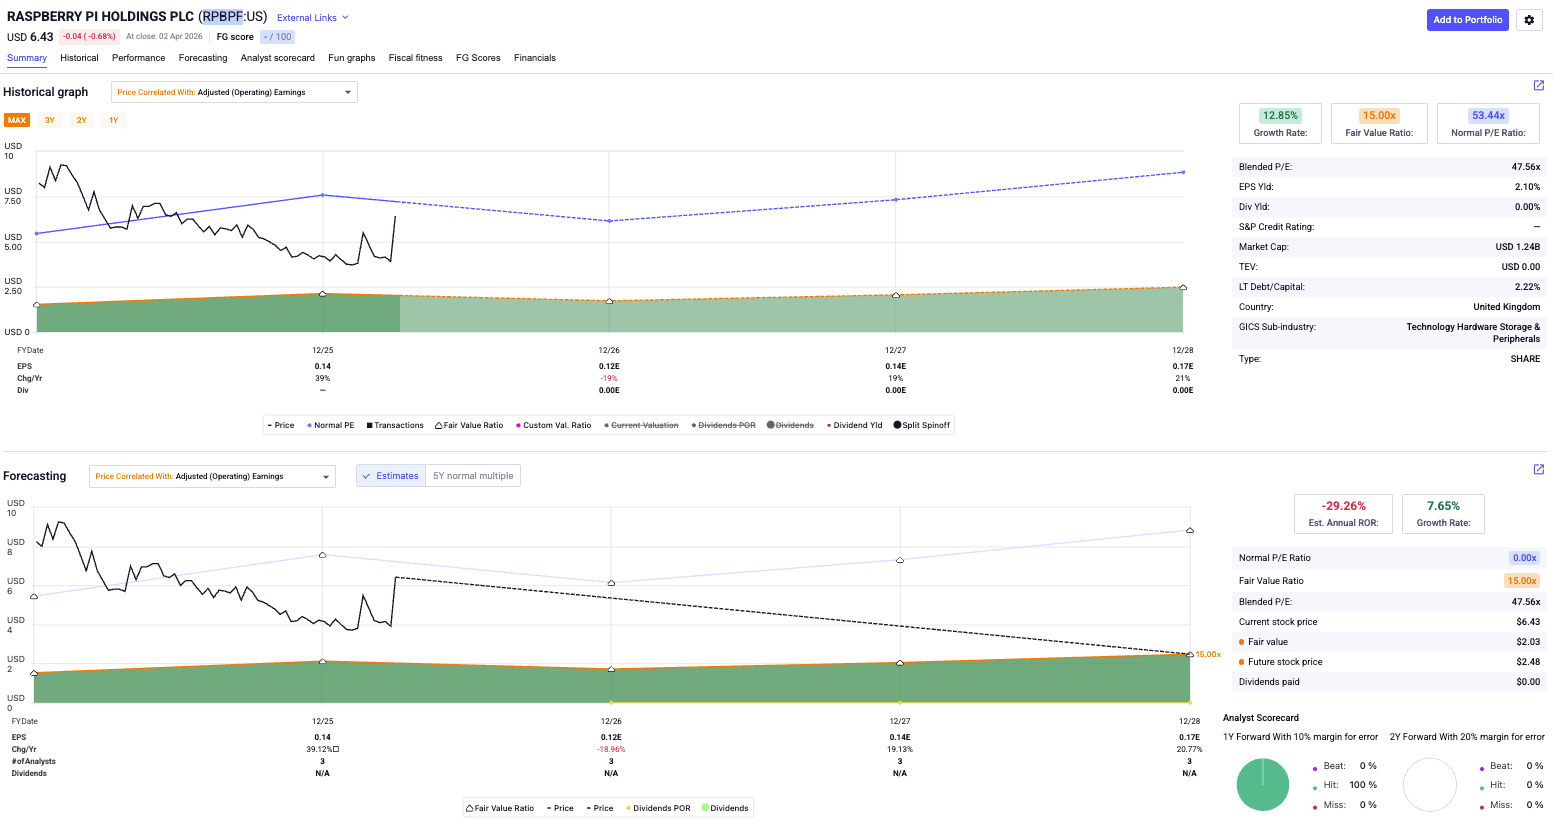Toggle green Dividends in forecasting legend
Viewport: 1553px width, 832px height.
point(725,808)
